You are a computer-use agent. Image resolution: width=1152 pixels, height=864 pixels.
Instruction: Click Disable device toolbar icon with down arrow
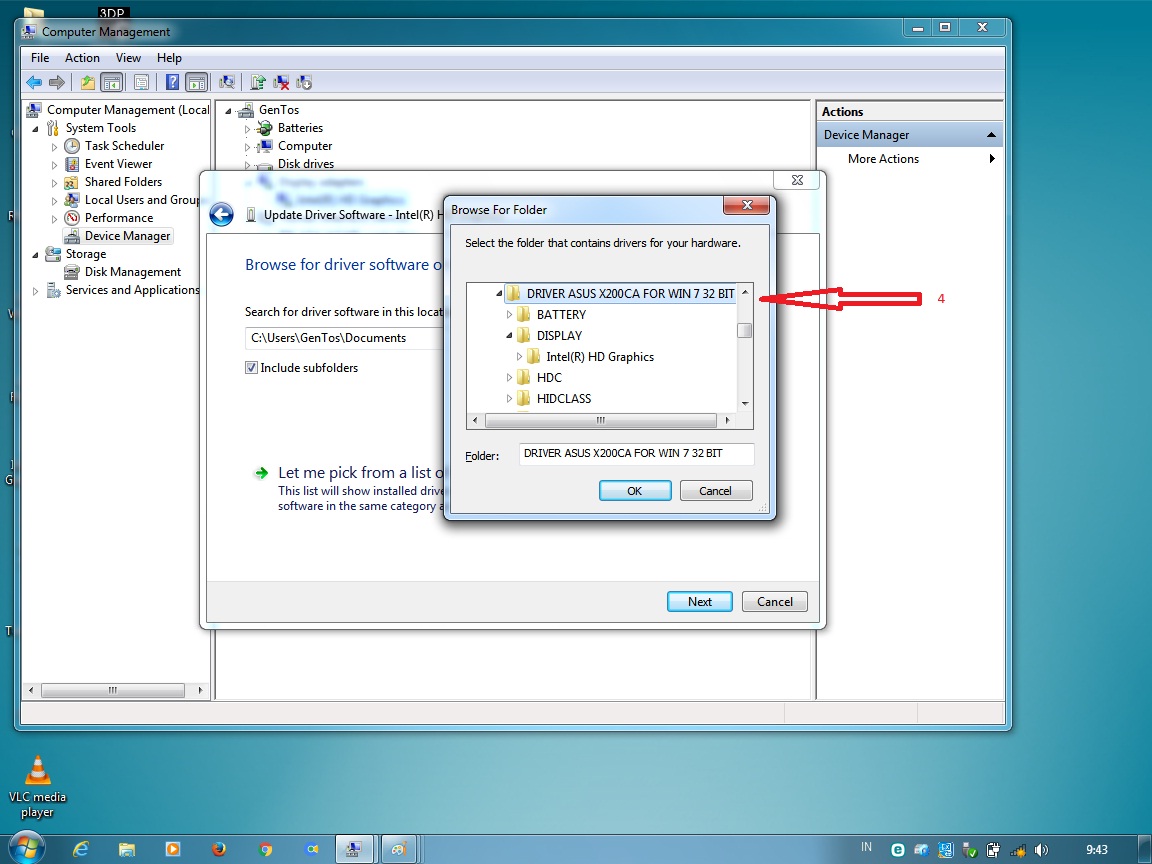coord(304,82)
